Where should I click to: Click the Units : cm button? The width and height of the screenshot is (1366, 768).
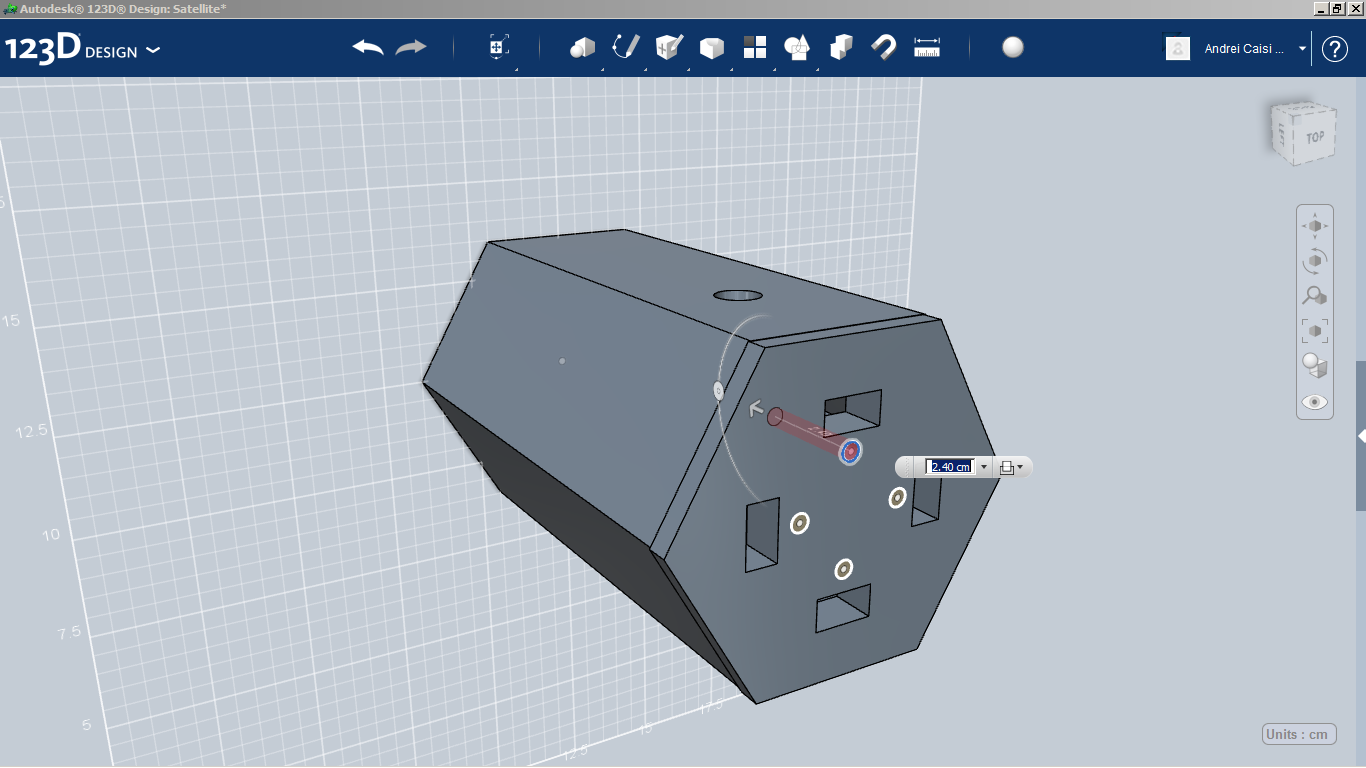pos(1299,734)
